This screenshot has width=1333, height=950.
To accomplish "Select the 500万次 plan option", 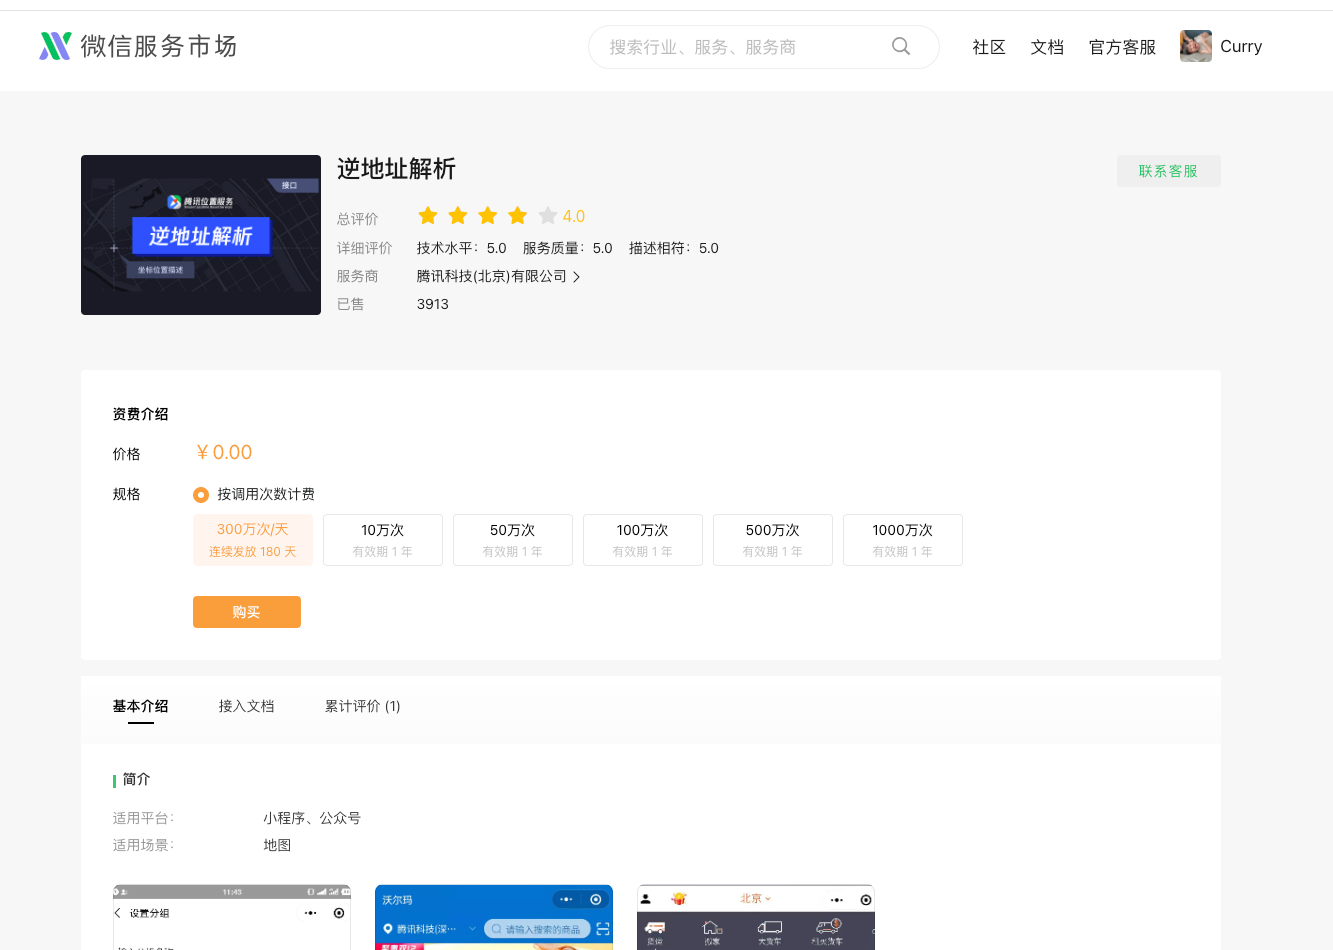I will coord(773,540).
